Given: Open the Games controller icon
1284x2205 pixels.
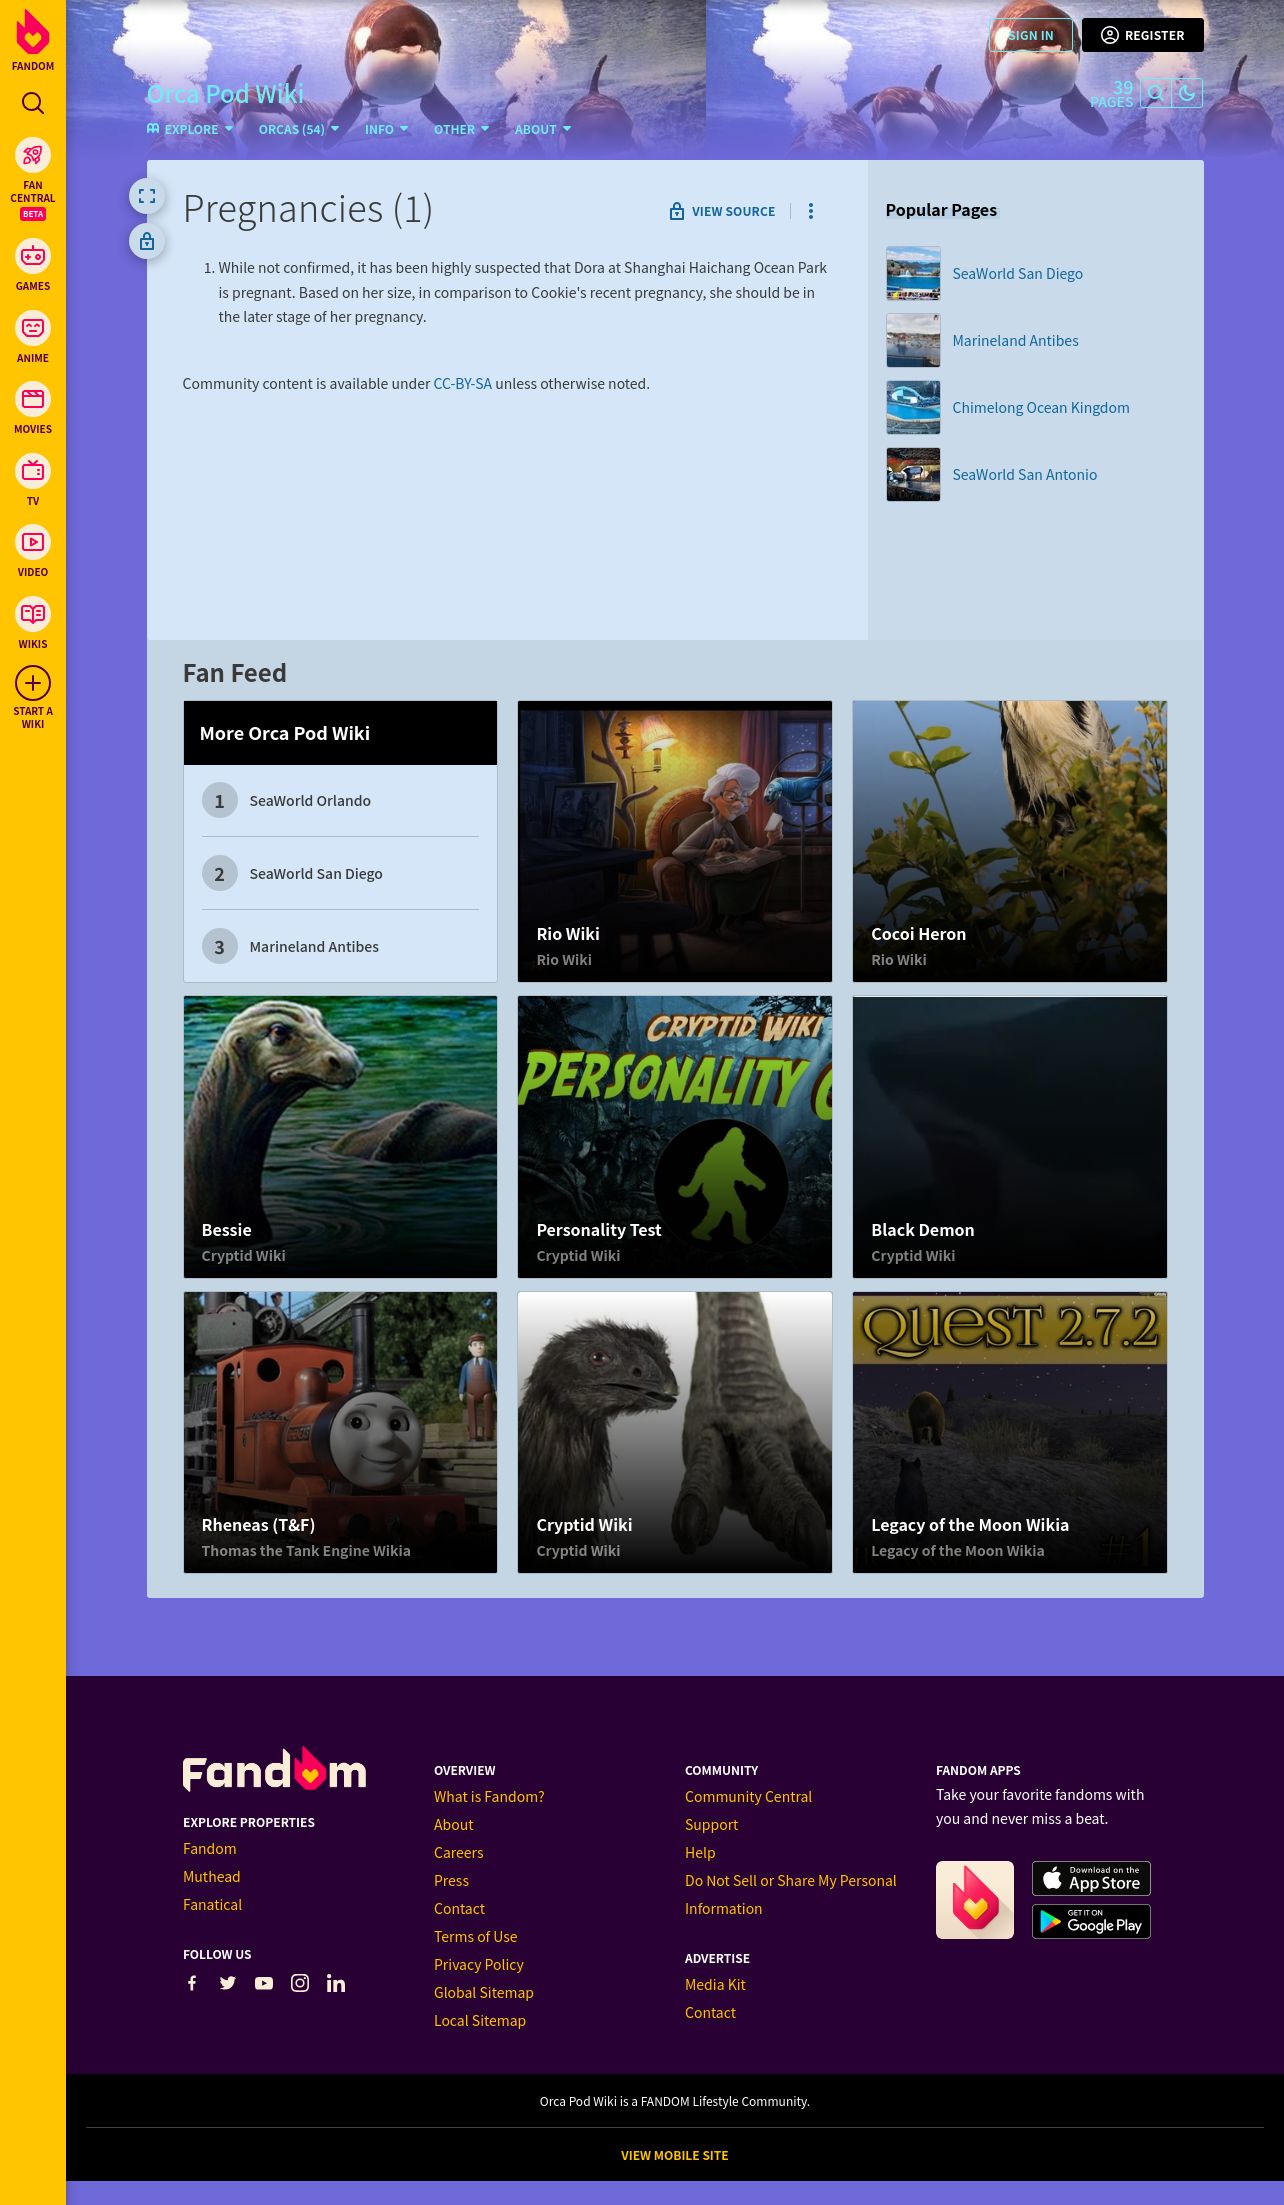Looking at the screenshot, I should tap(33, 256).
